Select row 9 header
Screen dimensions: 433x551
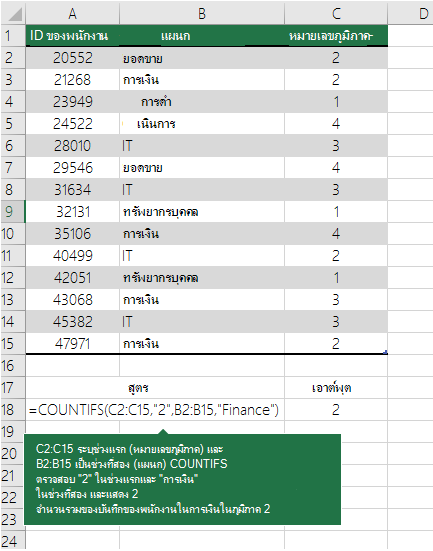13,212
